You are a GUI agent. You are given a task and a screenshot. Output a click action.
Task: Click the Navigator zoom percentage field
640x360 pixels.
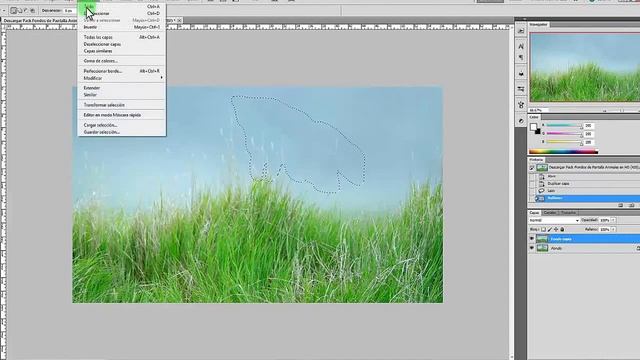point(537,110)
